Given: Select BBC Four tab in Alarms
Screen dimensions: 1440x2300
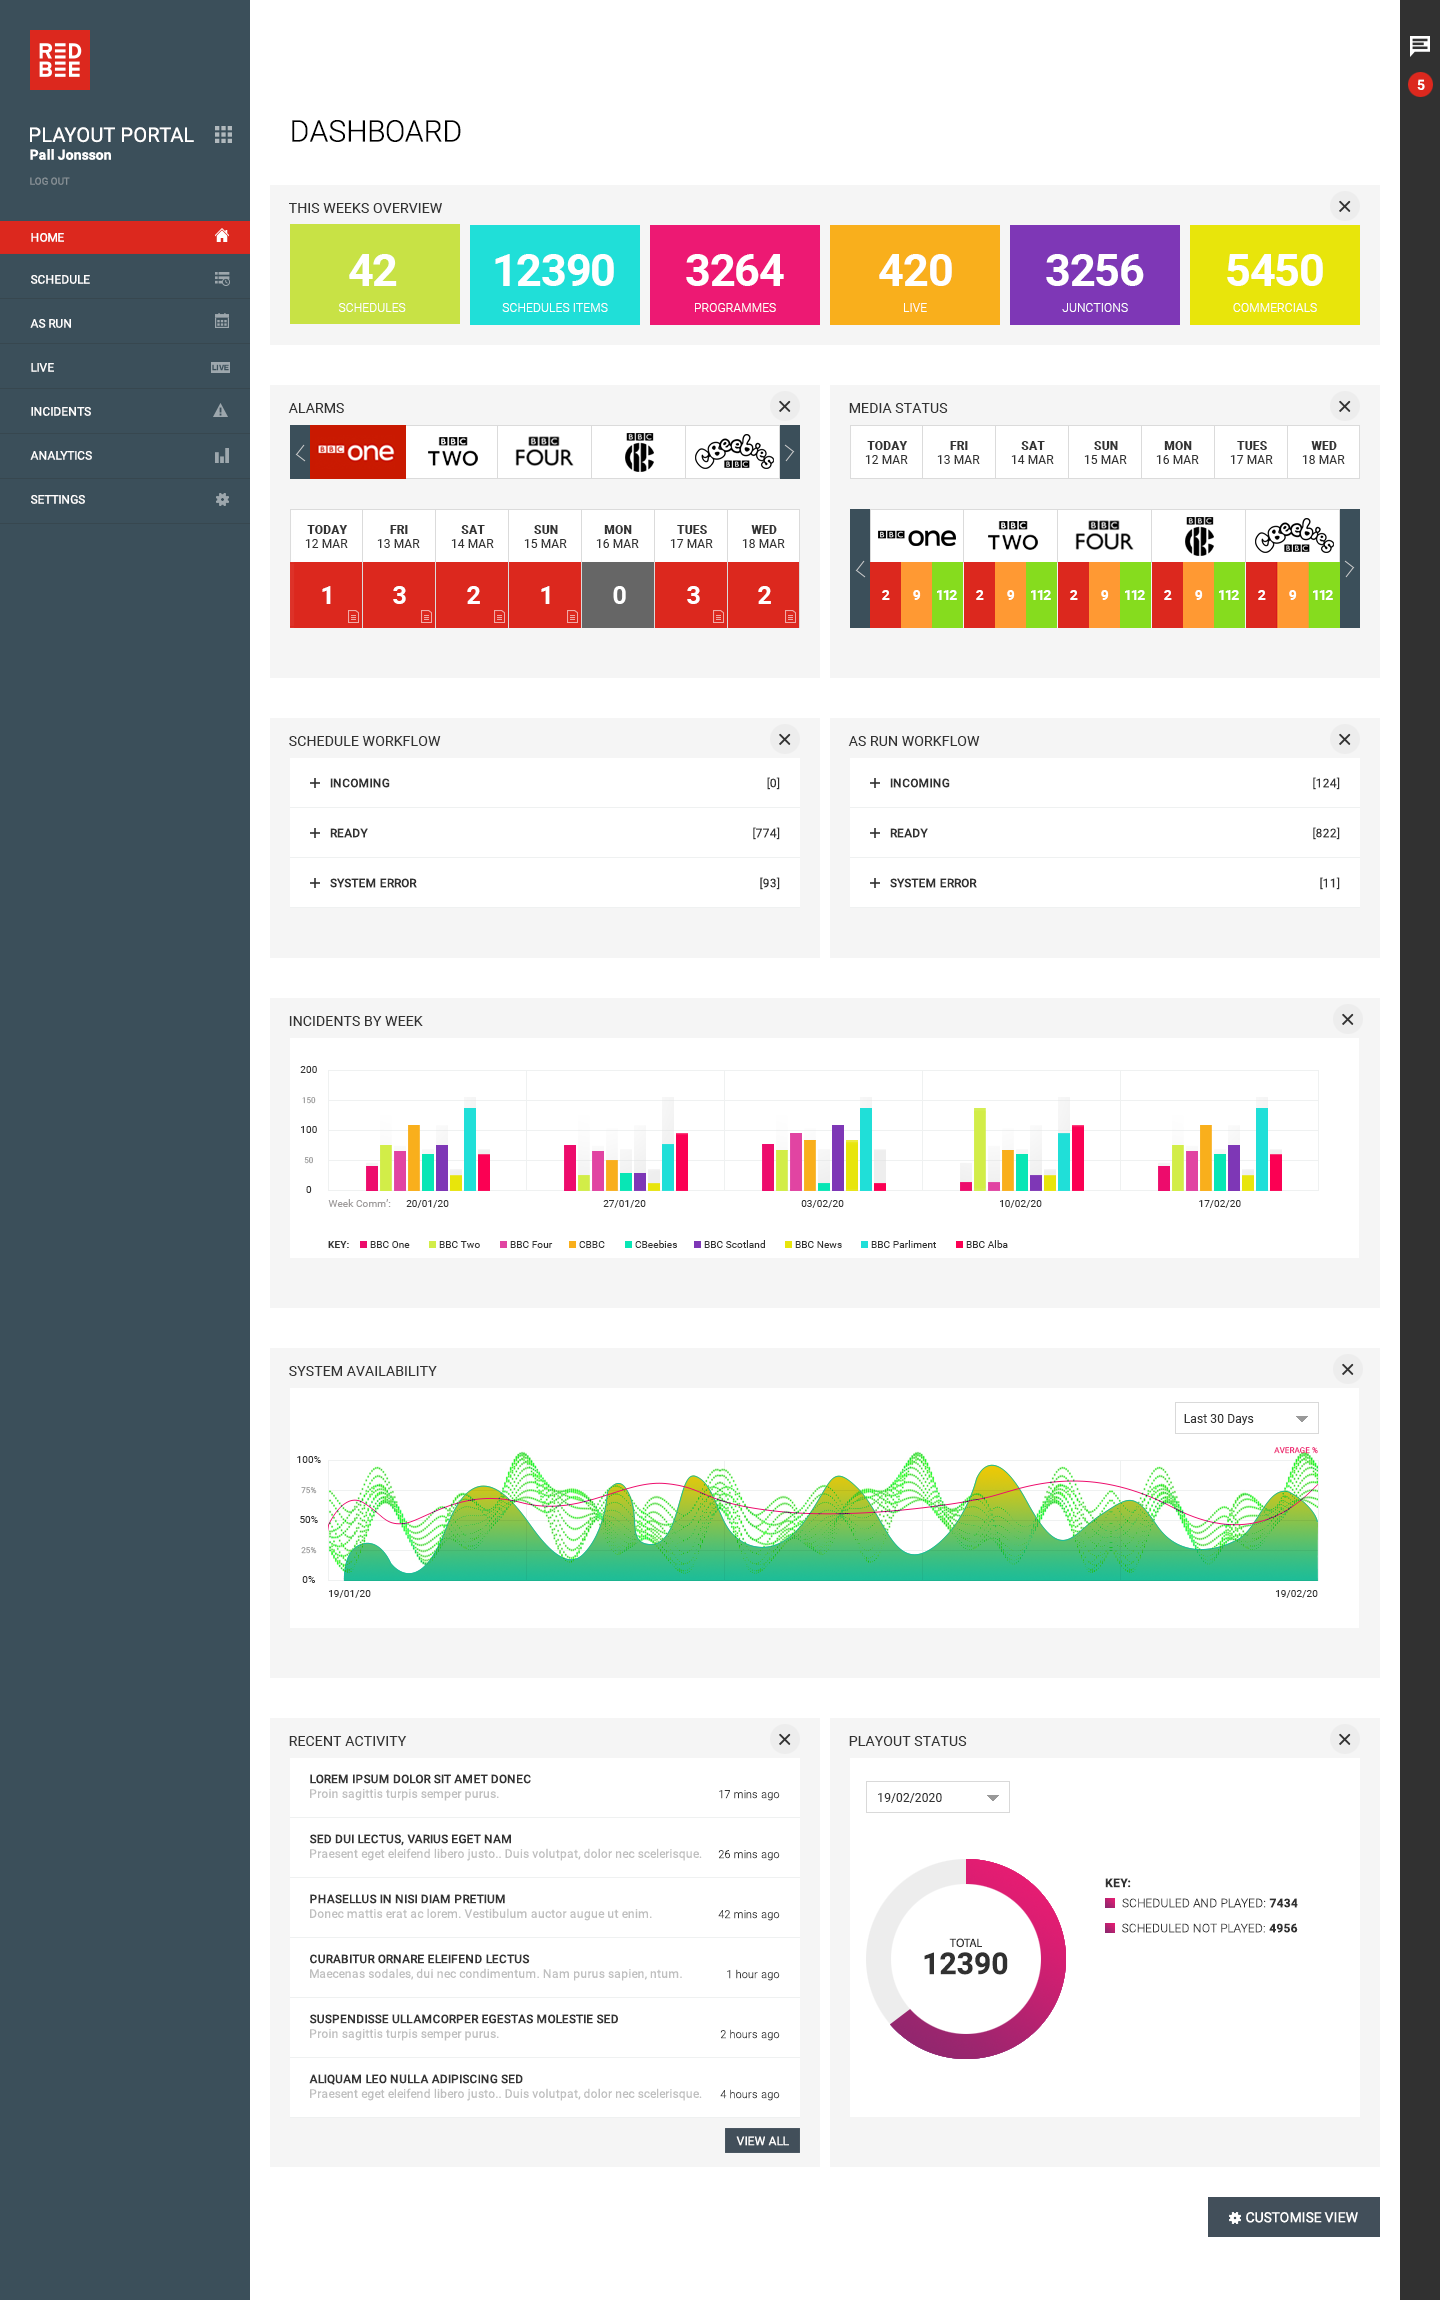Looking at the screenshot, I should point(544,453).
